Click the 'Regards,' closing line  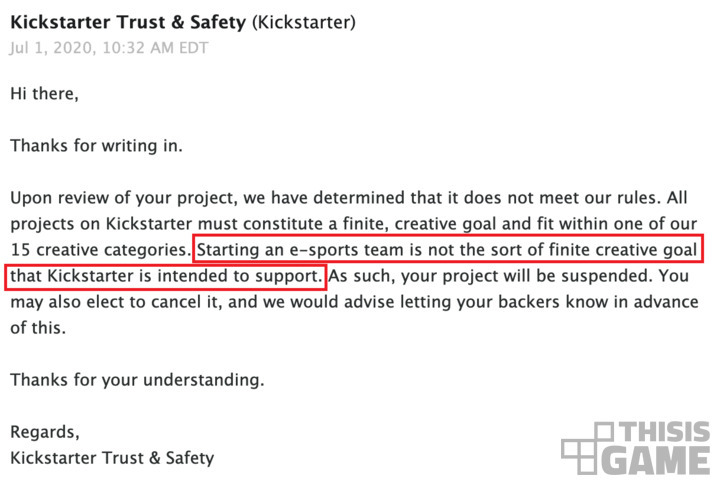pos(45,432)
